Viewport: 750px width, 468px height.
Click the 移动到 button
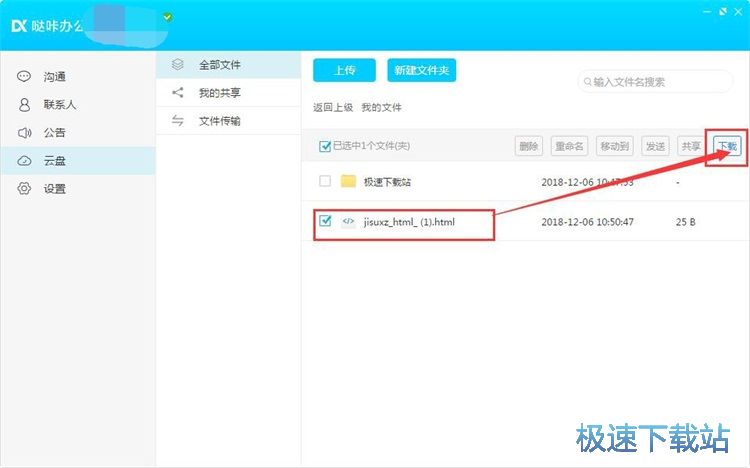(615, 146)
